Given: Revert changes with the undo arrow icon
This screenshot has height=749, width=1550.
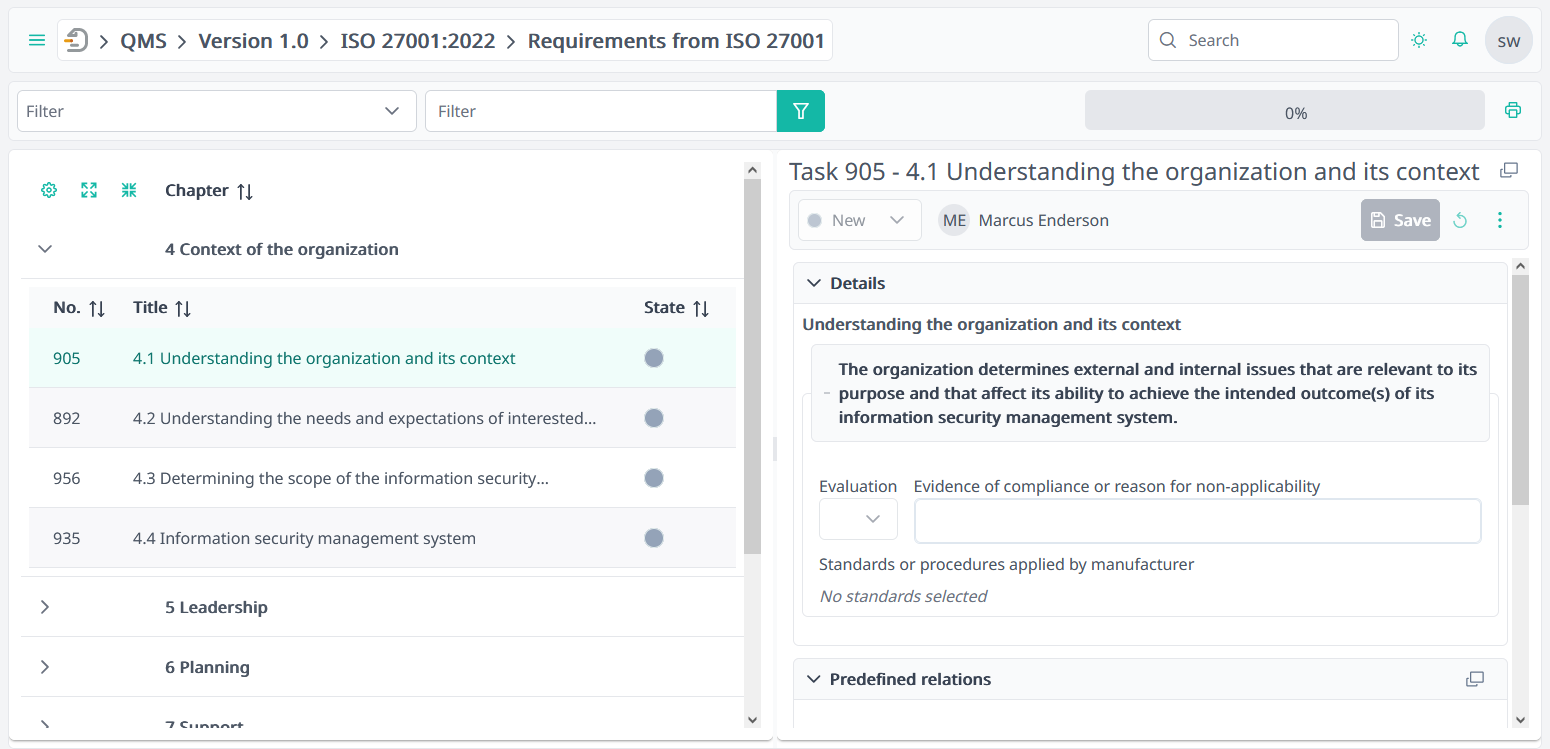Looking at the screenshot, I should (x=1460, y=220).
